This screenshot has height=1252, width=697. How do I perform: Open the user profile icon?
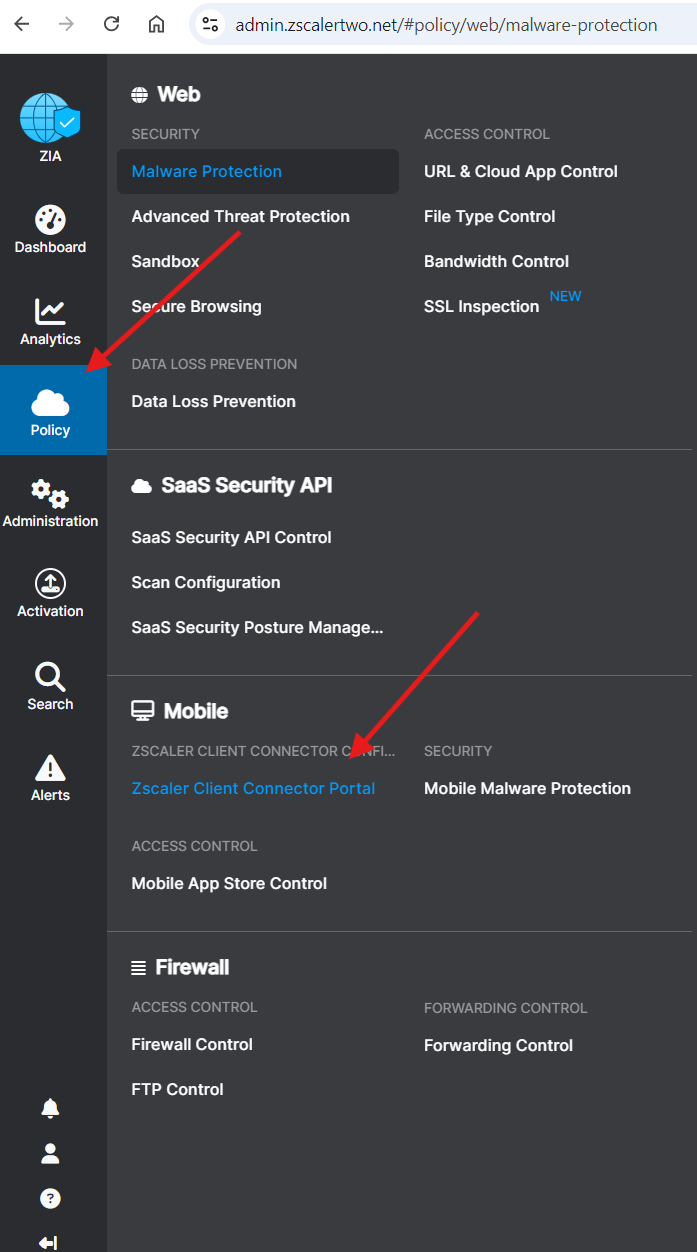tap(50, 1154)
